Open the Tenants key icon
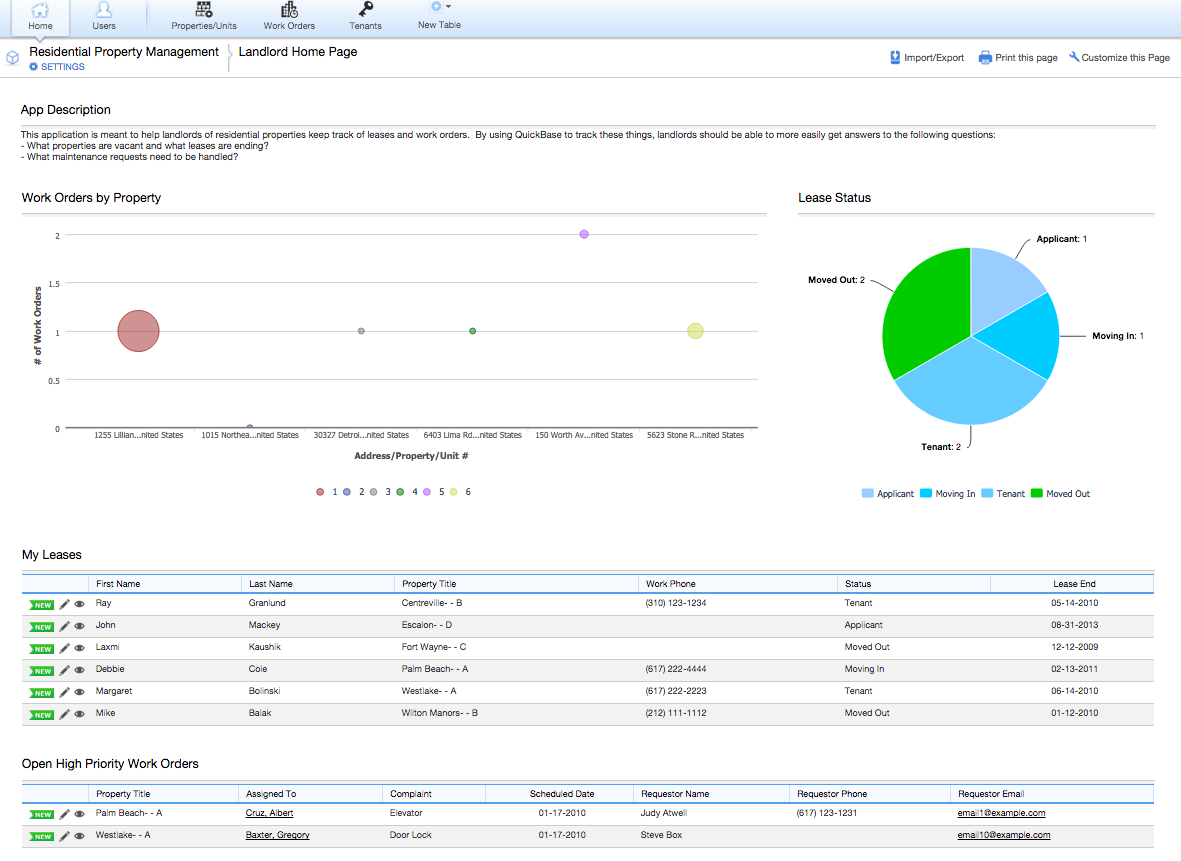 (365, 10)
